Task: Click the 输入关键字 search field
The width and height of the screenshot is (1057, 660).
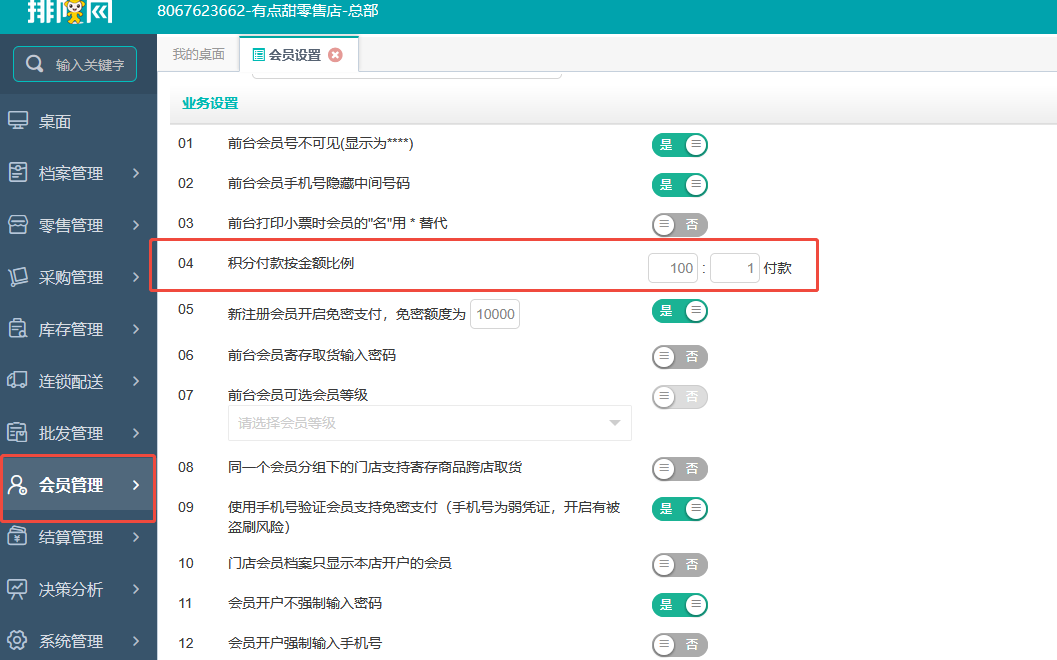Action: pos(75,64)
